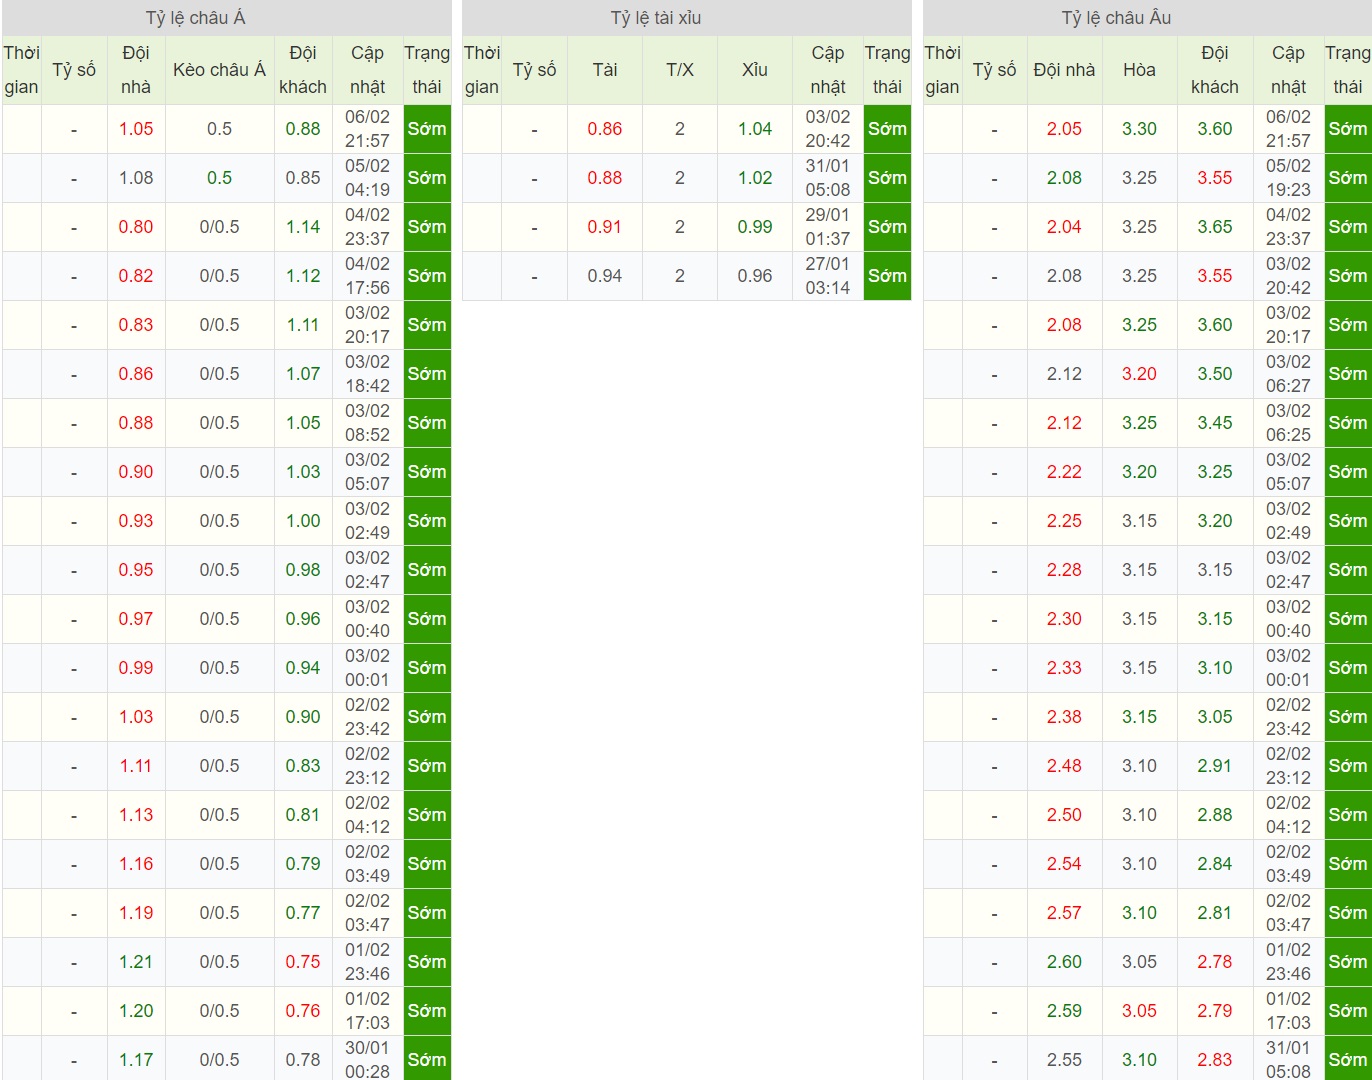
Task: Click draw odds 3.05 in châu Âu 01/02 17:03 row
Action: tap(1139, 1011)
